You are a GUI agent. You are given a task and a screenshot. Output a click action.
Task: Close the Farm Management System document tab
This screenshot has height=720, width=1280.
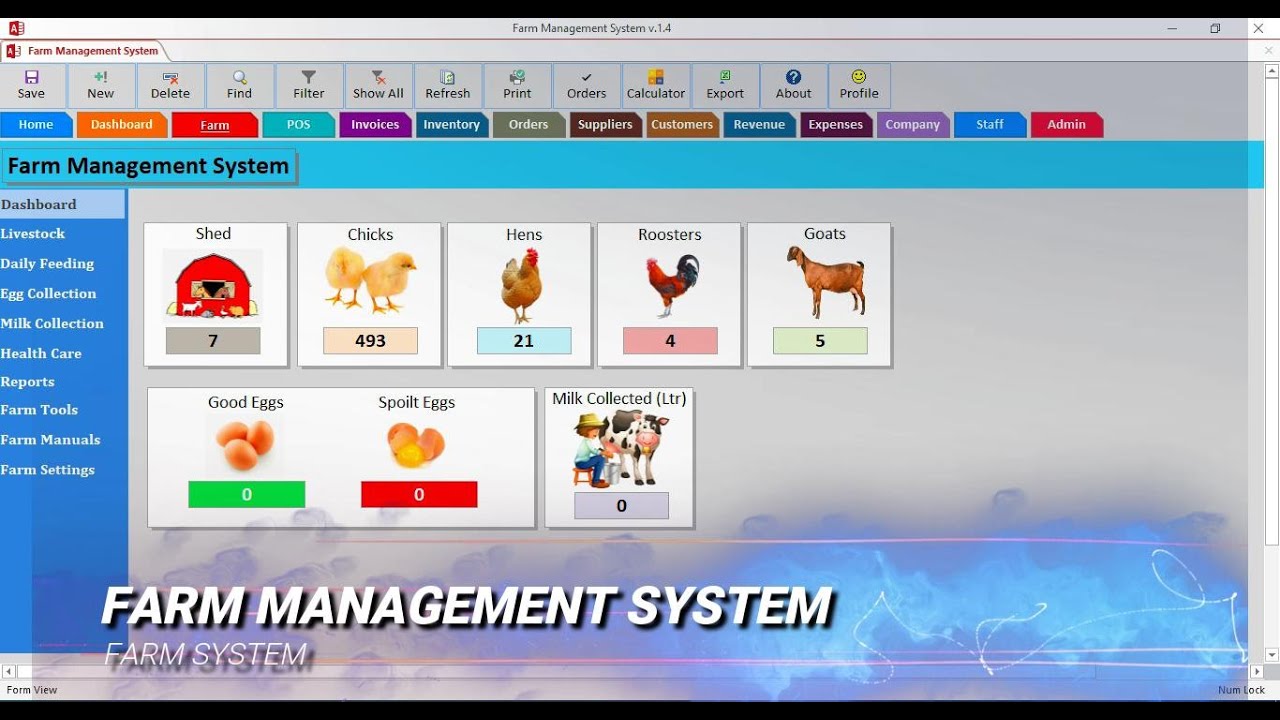[1269, 50]
